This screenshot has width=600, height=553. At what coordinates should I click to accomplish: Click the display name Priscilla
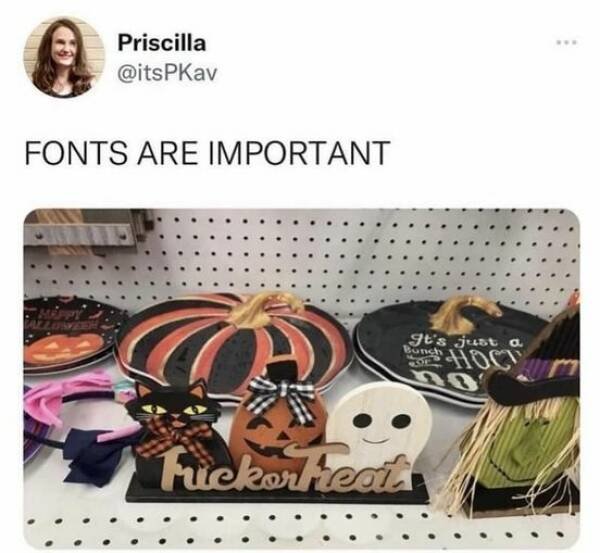point(162,42)
